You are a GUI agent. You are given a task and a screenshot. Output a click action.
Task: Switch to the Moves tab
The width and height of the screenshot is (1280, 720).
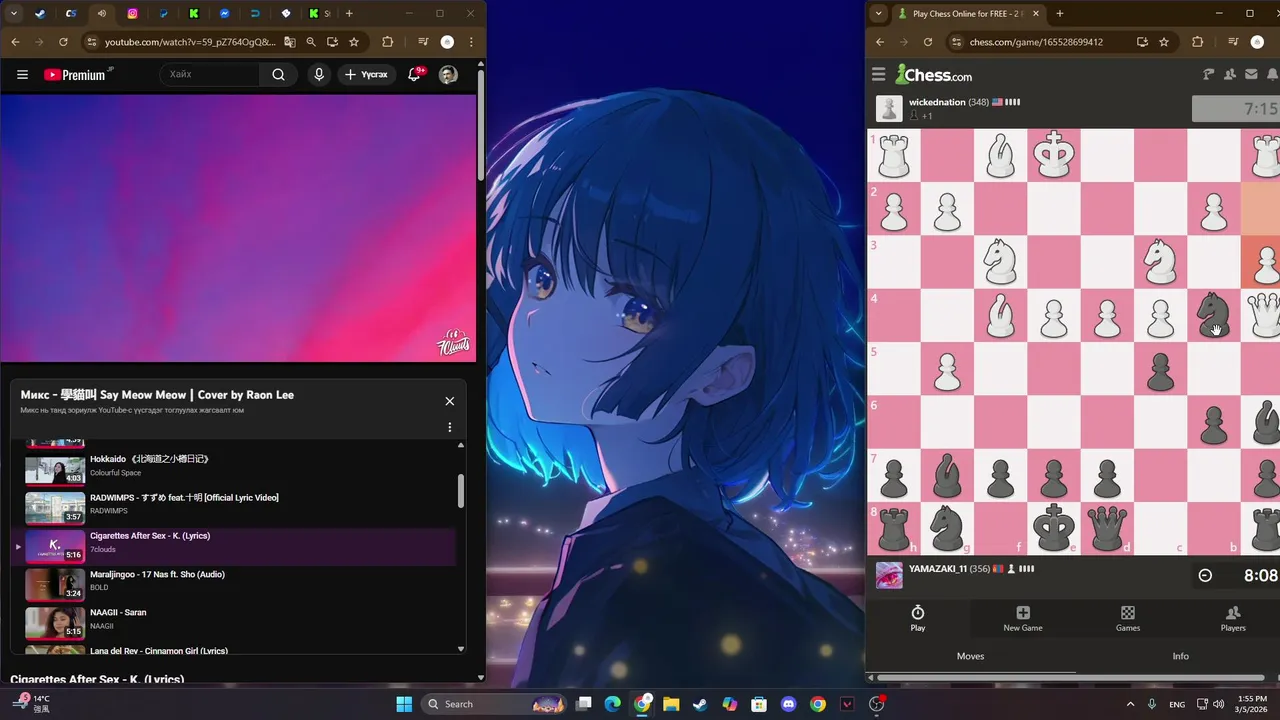pyautogui.click(x=971, y=656)
